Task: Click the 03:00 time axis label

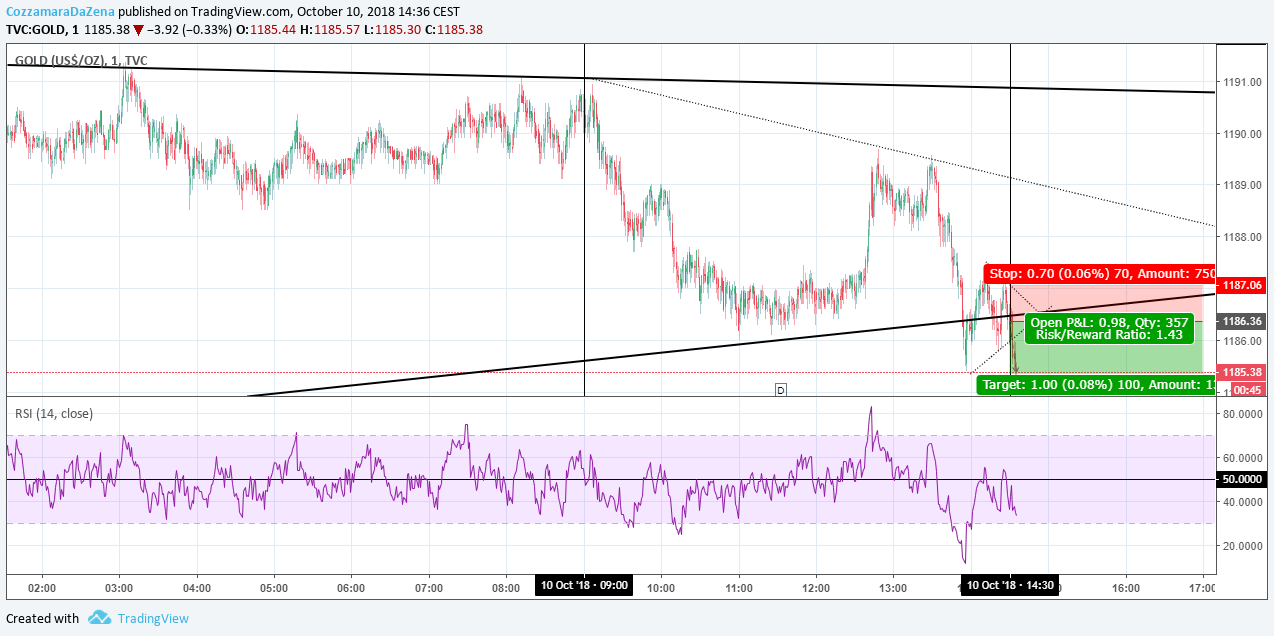Action: tap(120, 589)
